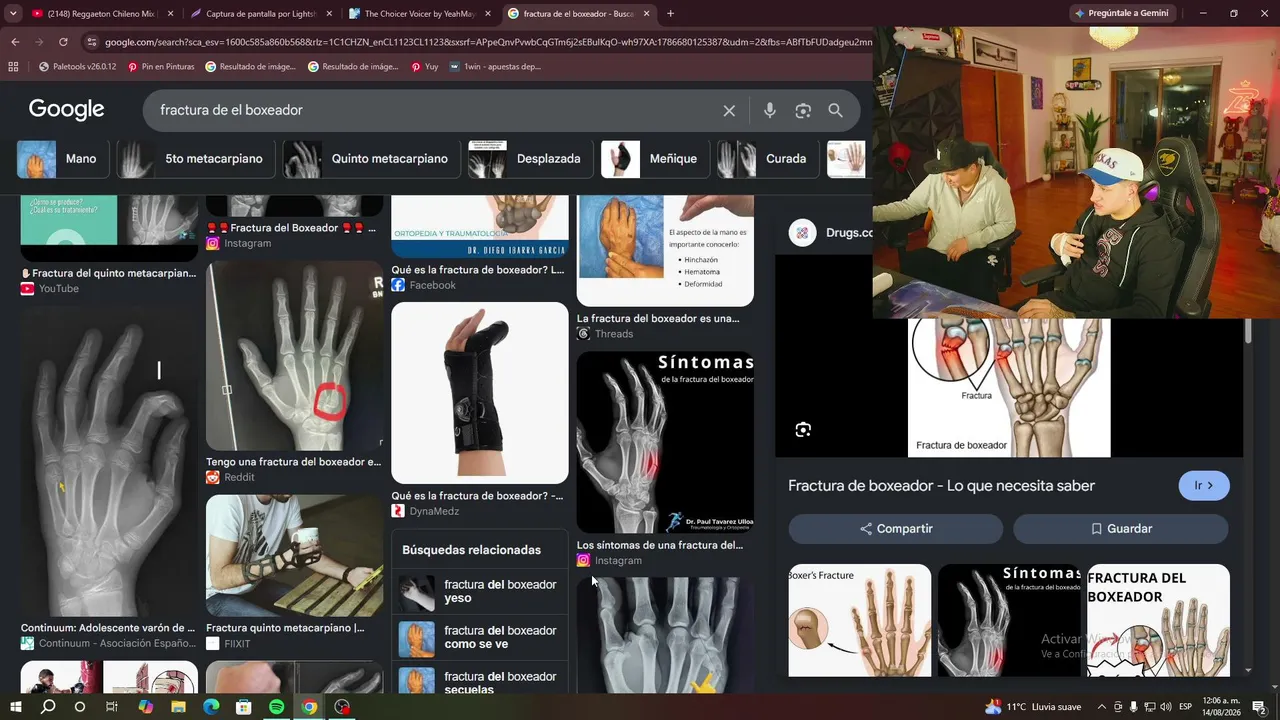Screen dimensions: 1280x720
Task: Open the 1win - apuestas bookmark
Action: [x=495, y=67]
